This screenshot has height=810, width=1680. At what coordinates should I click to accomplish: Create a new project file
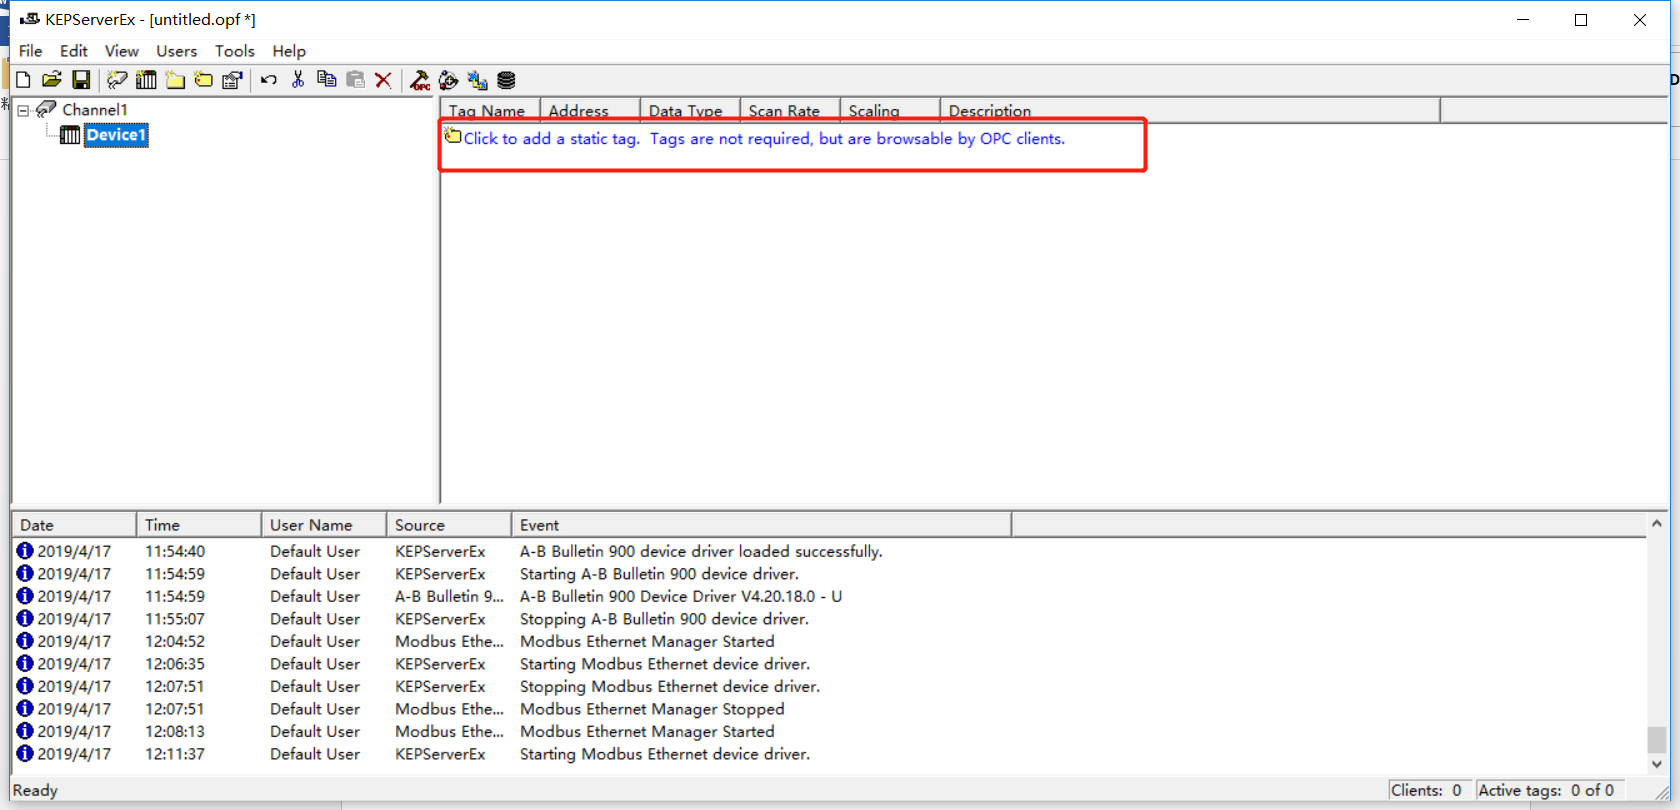[x=23, y=80]
